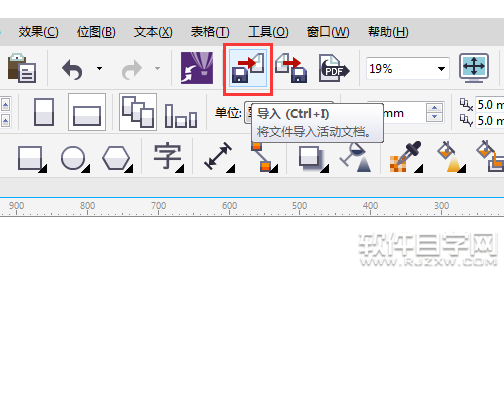
Task: Toggle the all pages layout button
Action: [138, 112]
